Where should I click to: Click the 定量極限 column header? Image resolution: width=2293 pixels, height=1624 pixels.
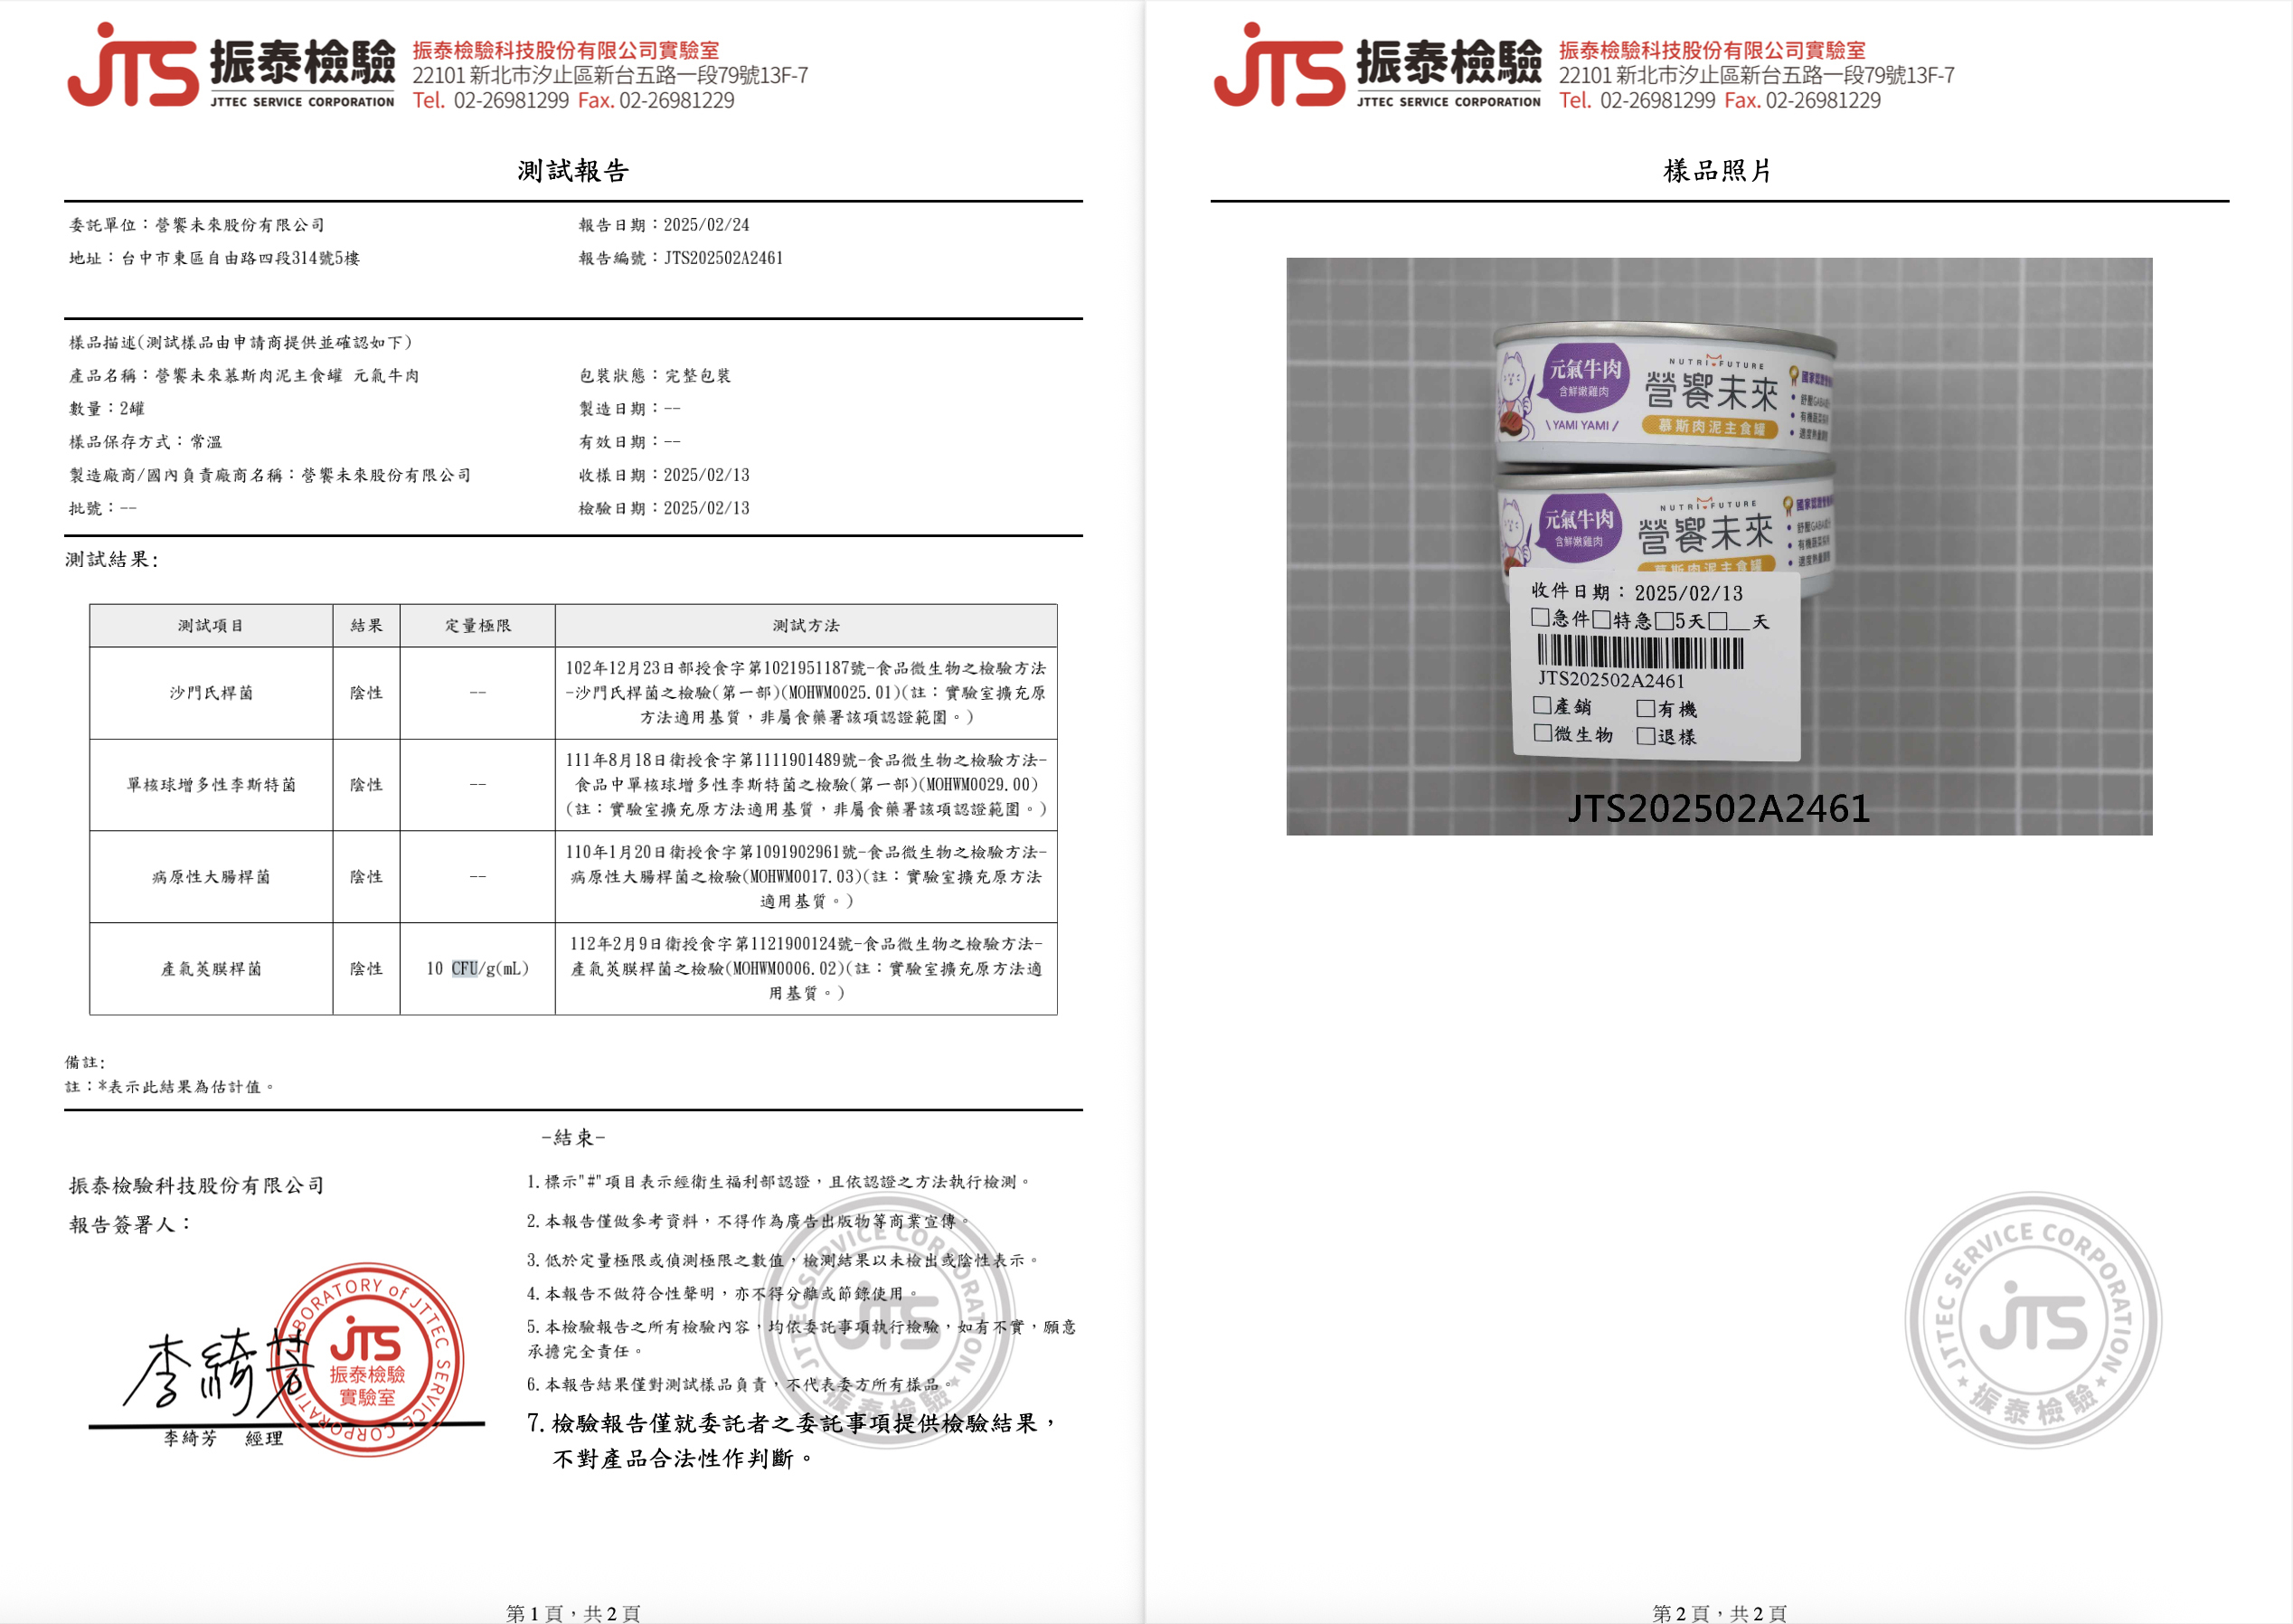tap(478, 625)
